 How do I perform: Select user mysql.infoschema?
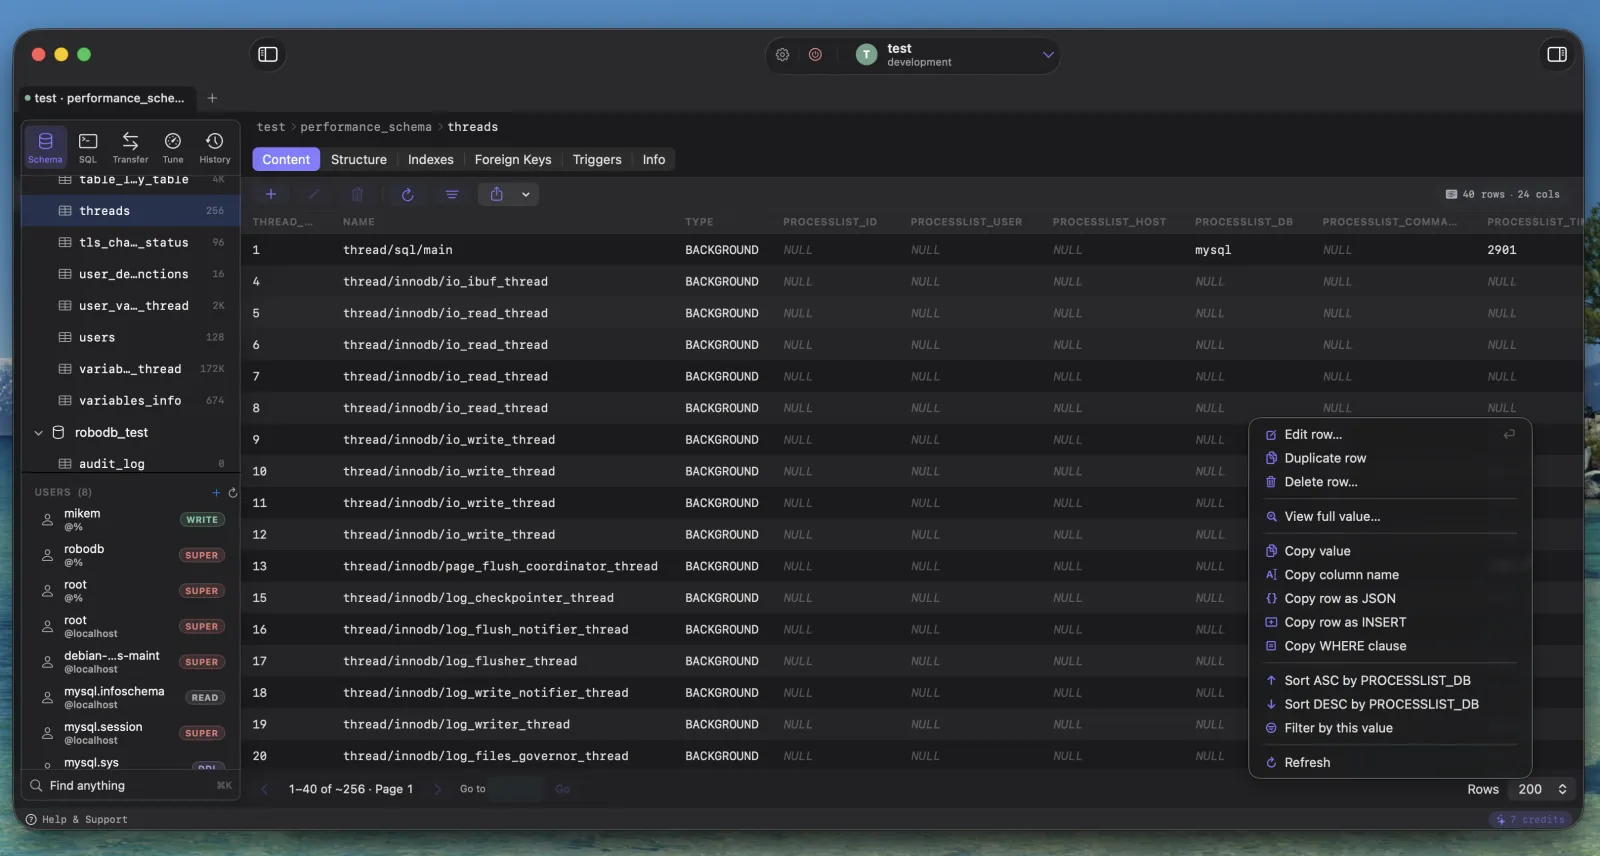coord(131,697)
